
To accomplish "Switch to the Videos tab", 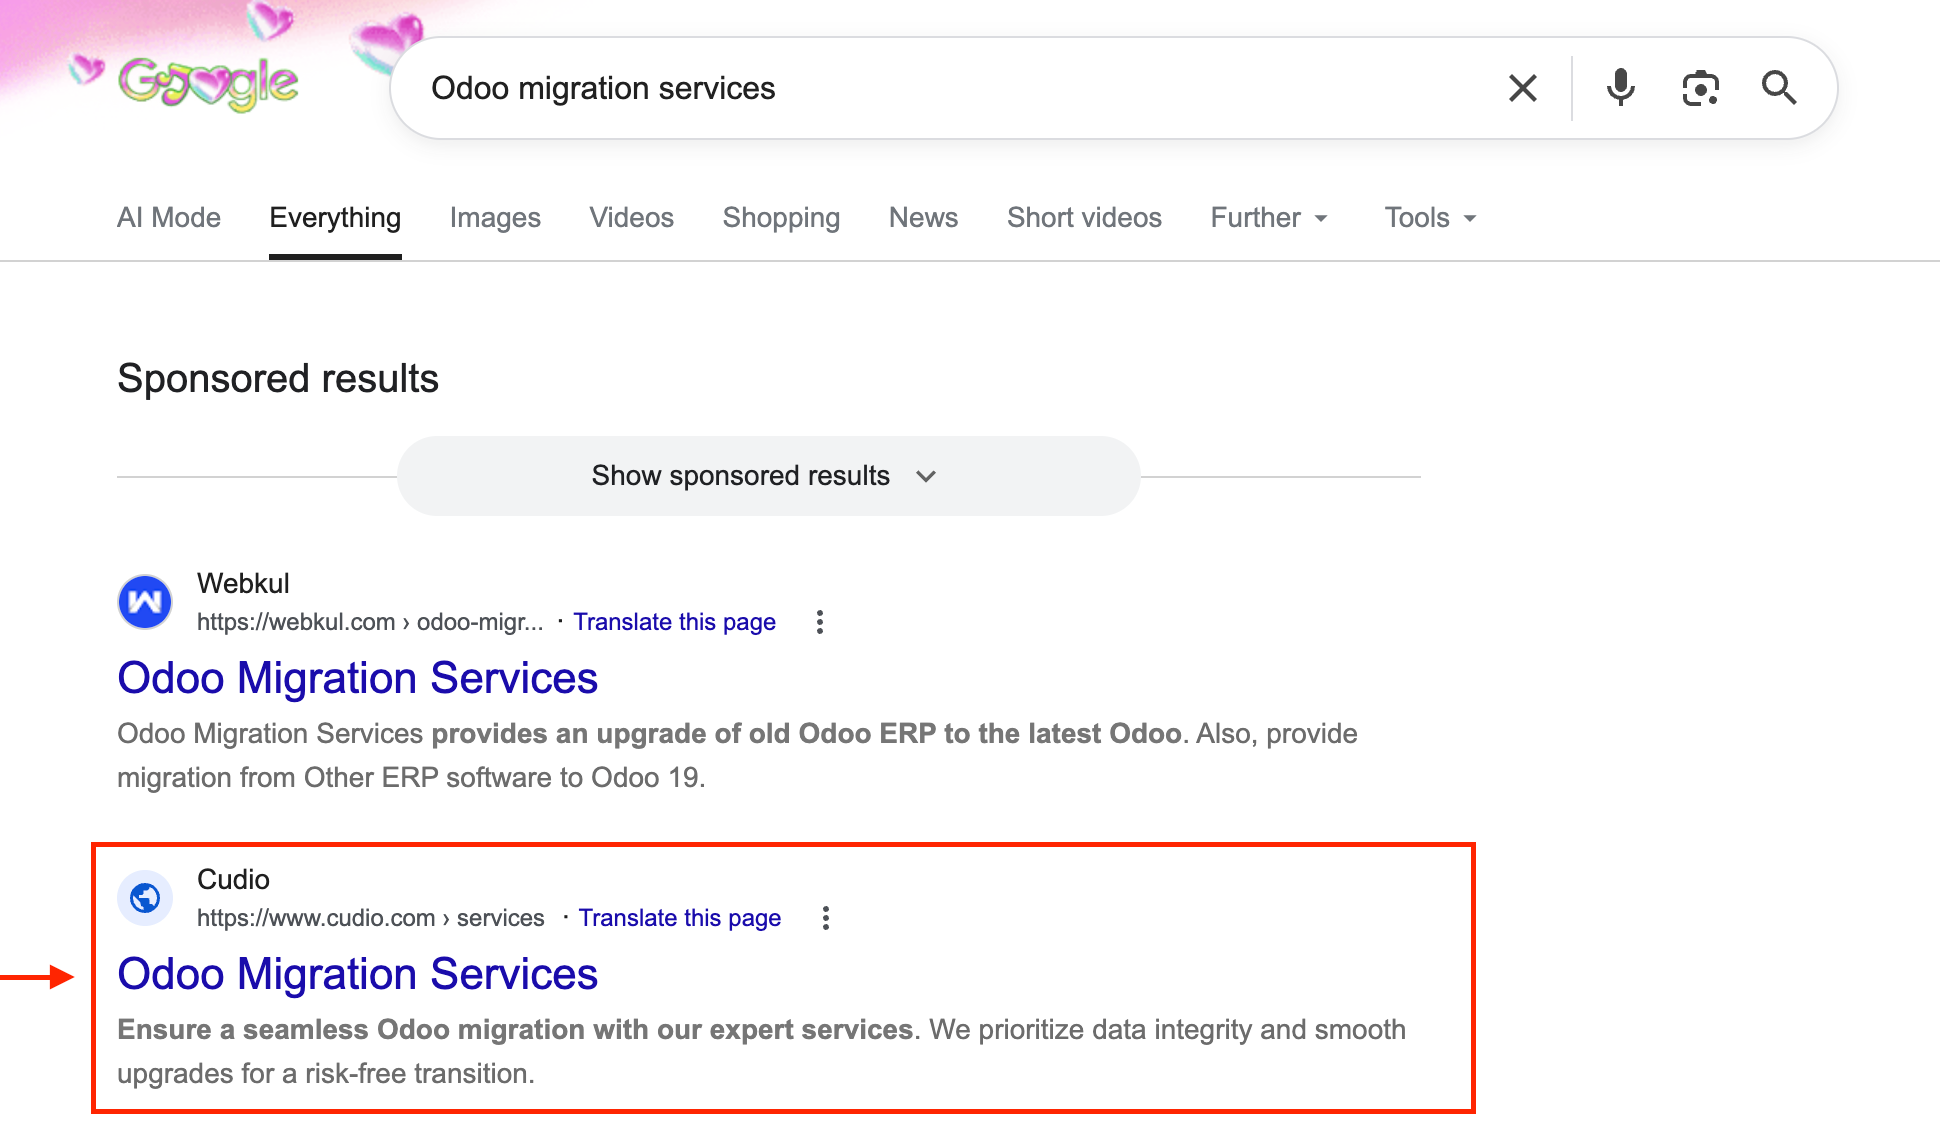I will [632, 218].
